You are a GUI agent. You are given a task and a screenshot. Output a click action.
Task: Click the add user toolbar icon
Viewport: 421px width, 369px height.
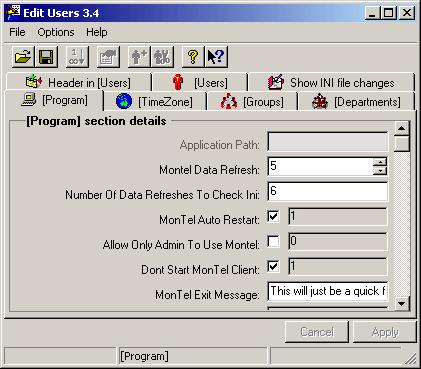(139, 57)
